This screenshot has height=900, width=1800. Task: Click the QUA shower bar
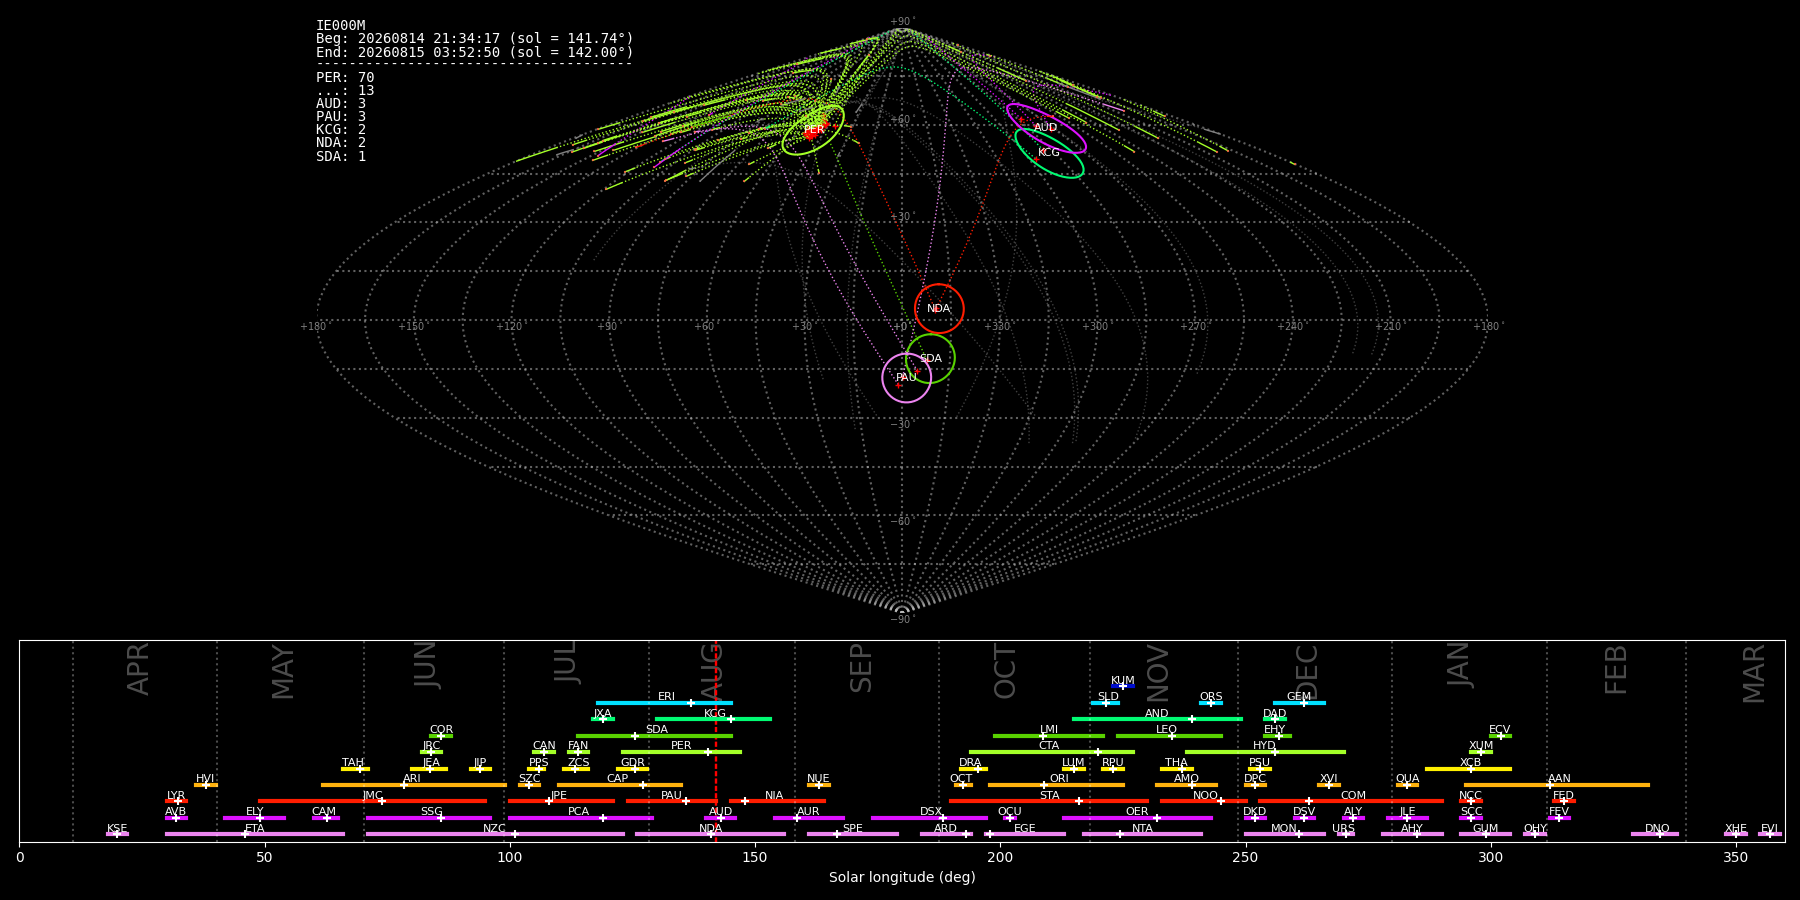(x=1407, y=785)
